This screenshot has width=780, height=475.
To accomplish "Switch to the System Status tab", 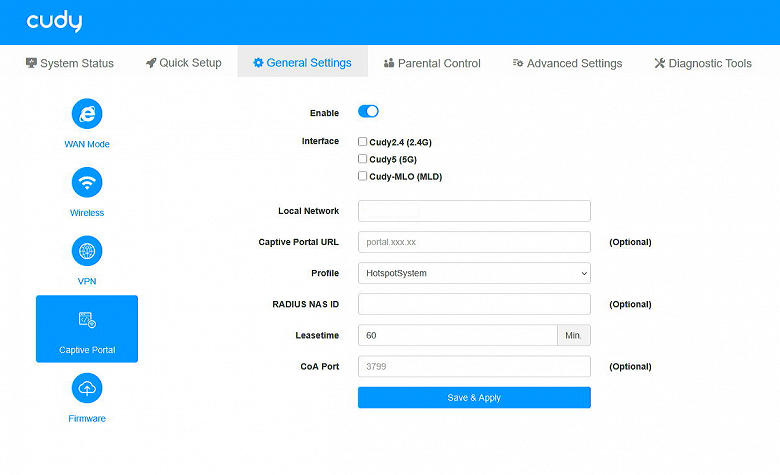I will point(69,63).
